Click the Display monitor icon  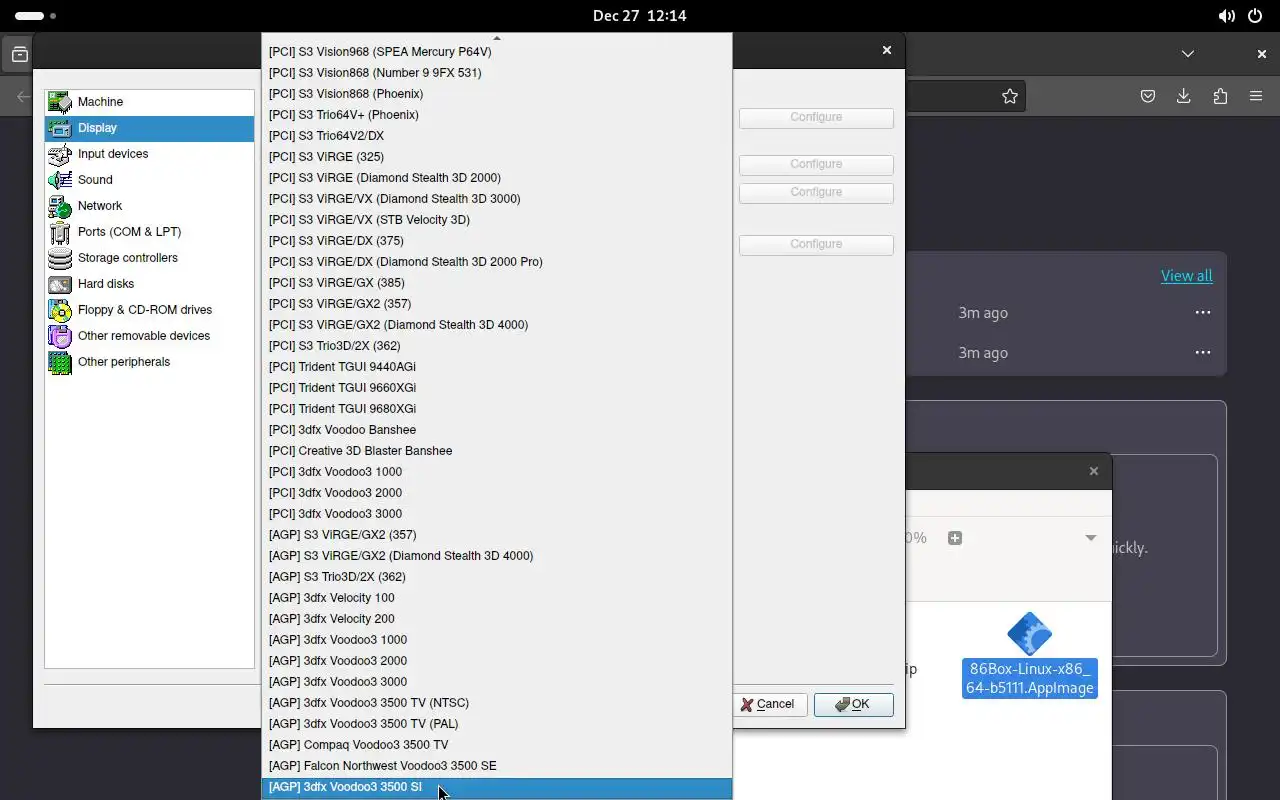[60, 128]
